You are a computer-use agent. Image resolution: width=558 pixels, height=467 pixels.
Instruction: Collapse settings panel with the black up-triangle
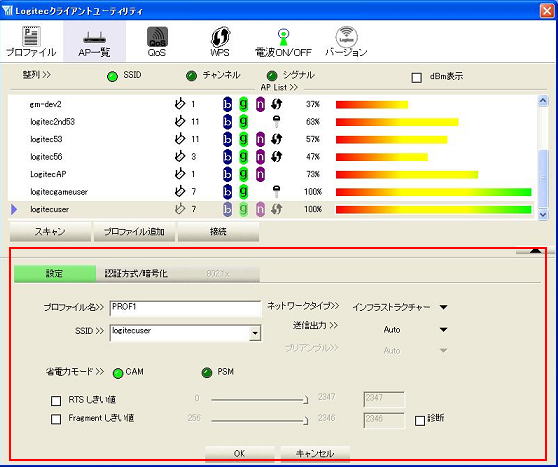point(535,251)
